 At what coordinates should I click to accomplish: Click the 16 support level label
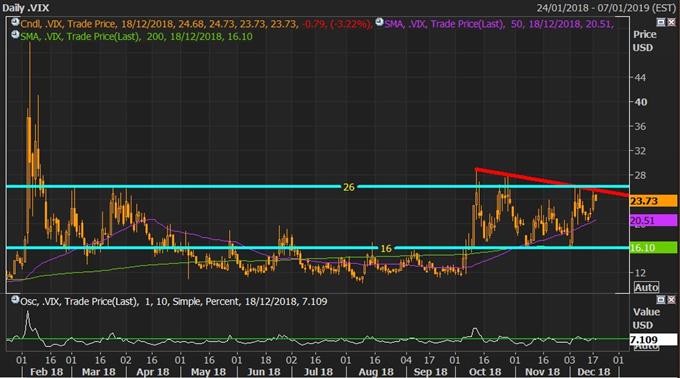click(386, 248)
